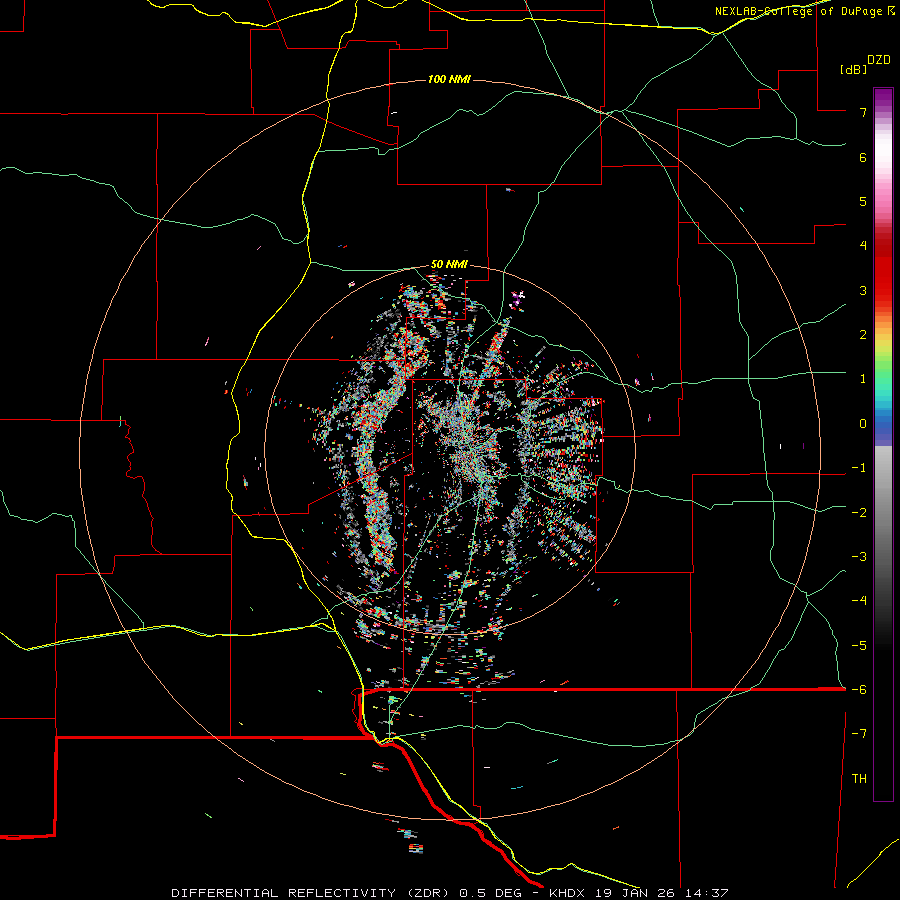
Task: Select the "3" value on color scale
Action: pyautogui.click(x=863, y=290)
